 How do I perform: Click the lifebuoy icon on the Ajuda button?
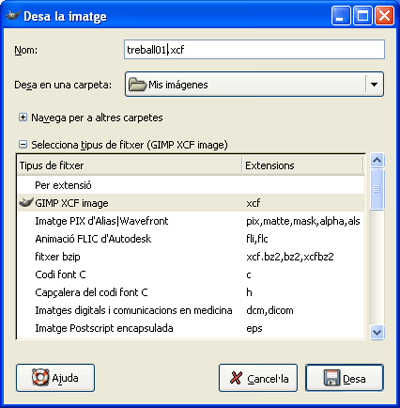[x=41, y=378]
